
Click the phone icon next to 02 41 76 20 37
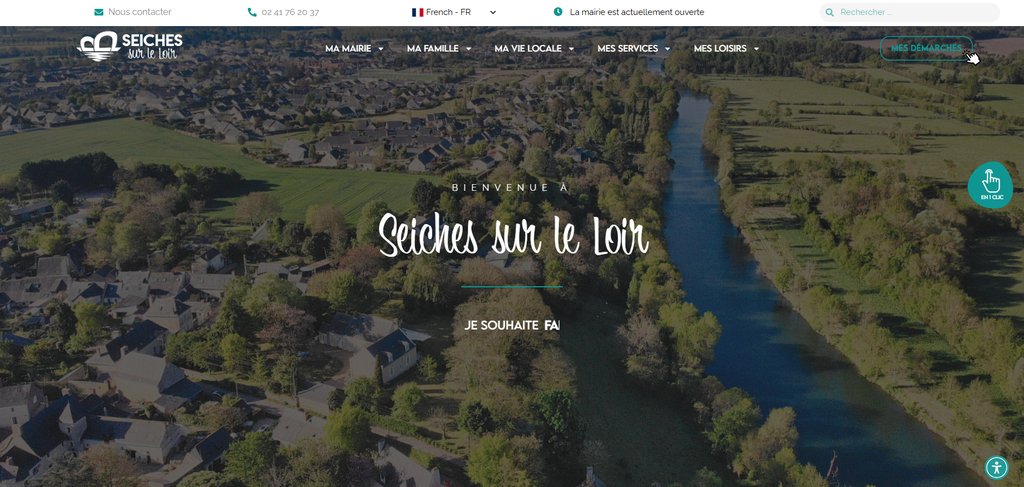click(252, 12)
